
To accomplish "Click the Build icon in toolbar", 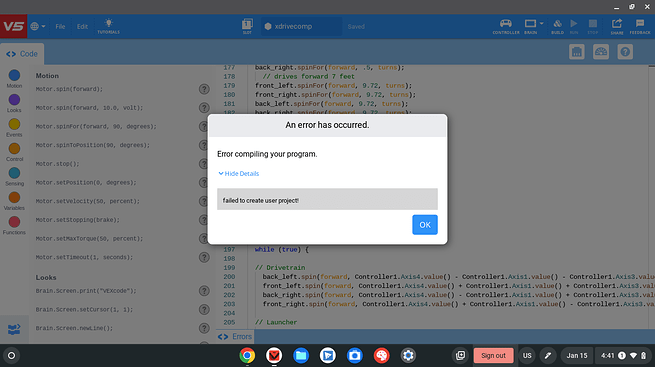I will tap(557, 26).
